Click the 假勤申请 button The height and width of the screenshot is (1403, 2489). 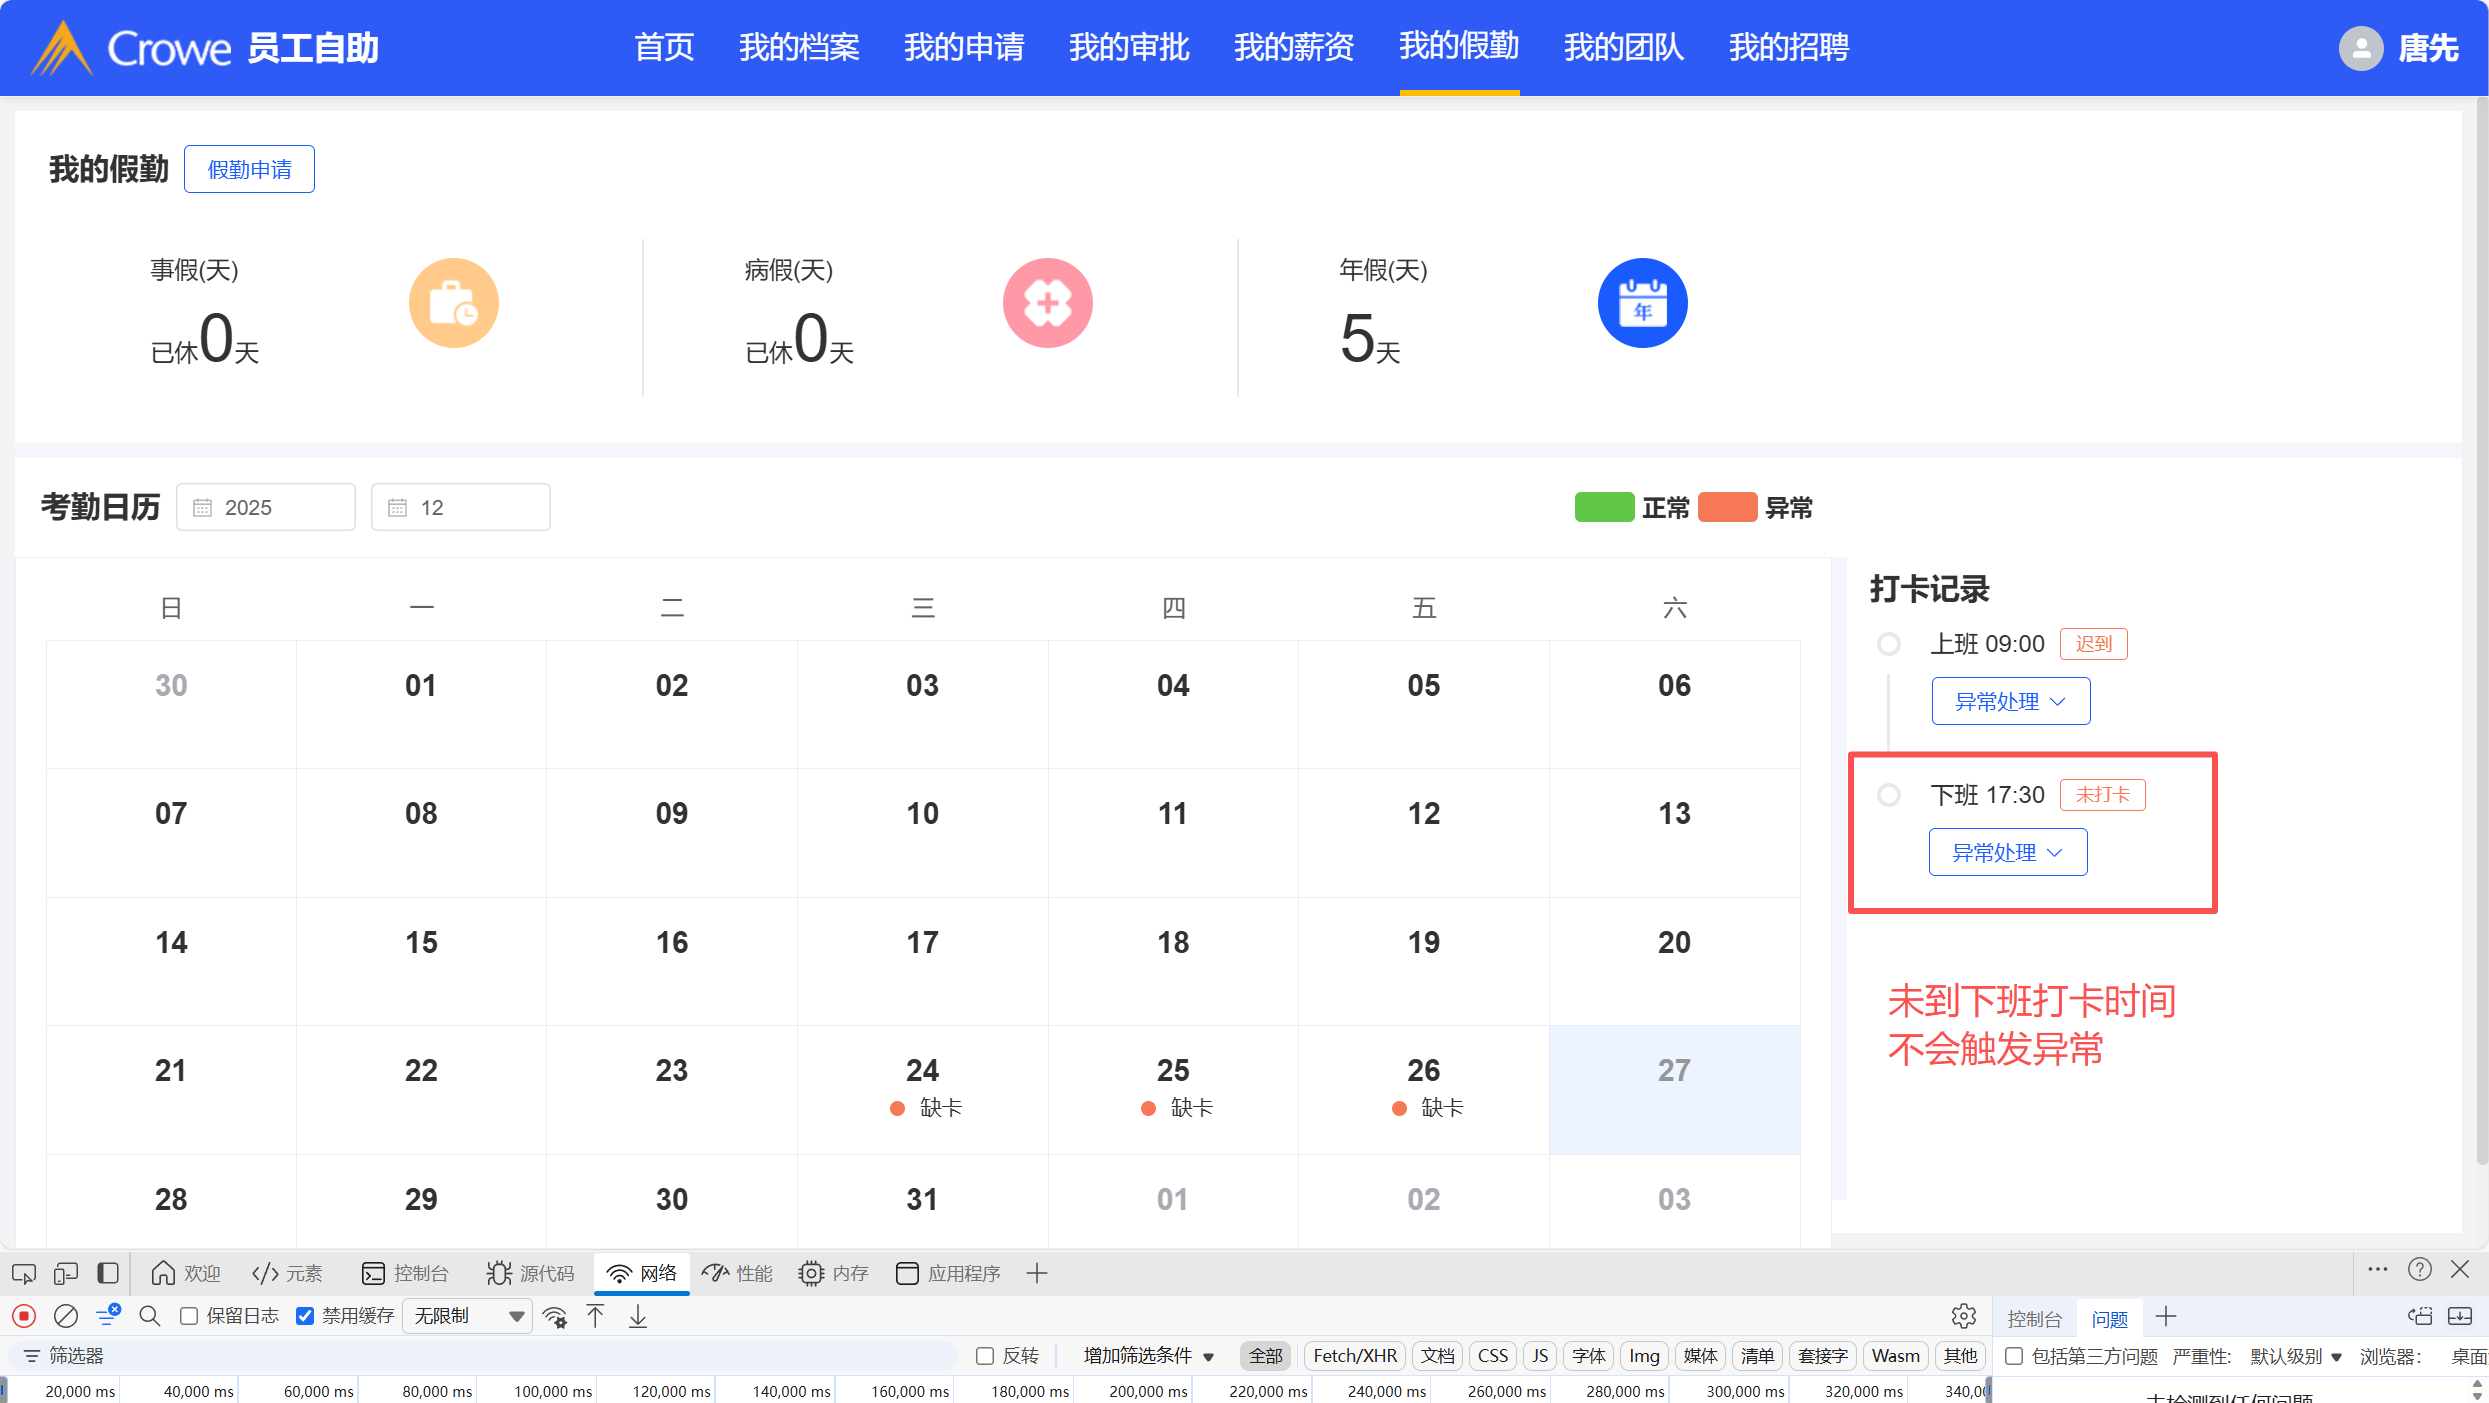pos(249,169)
